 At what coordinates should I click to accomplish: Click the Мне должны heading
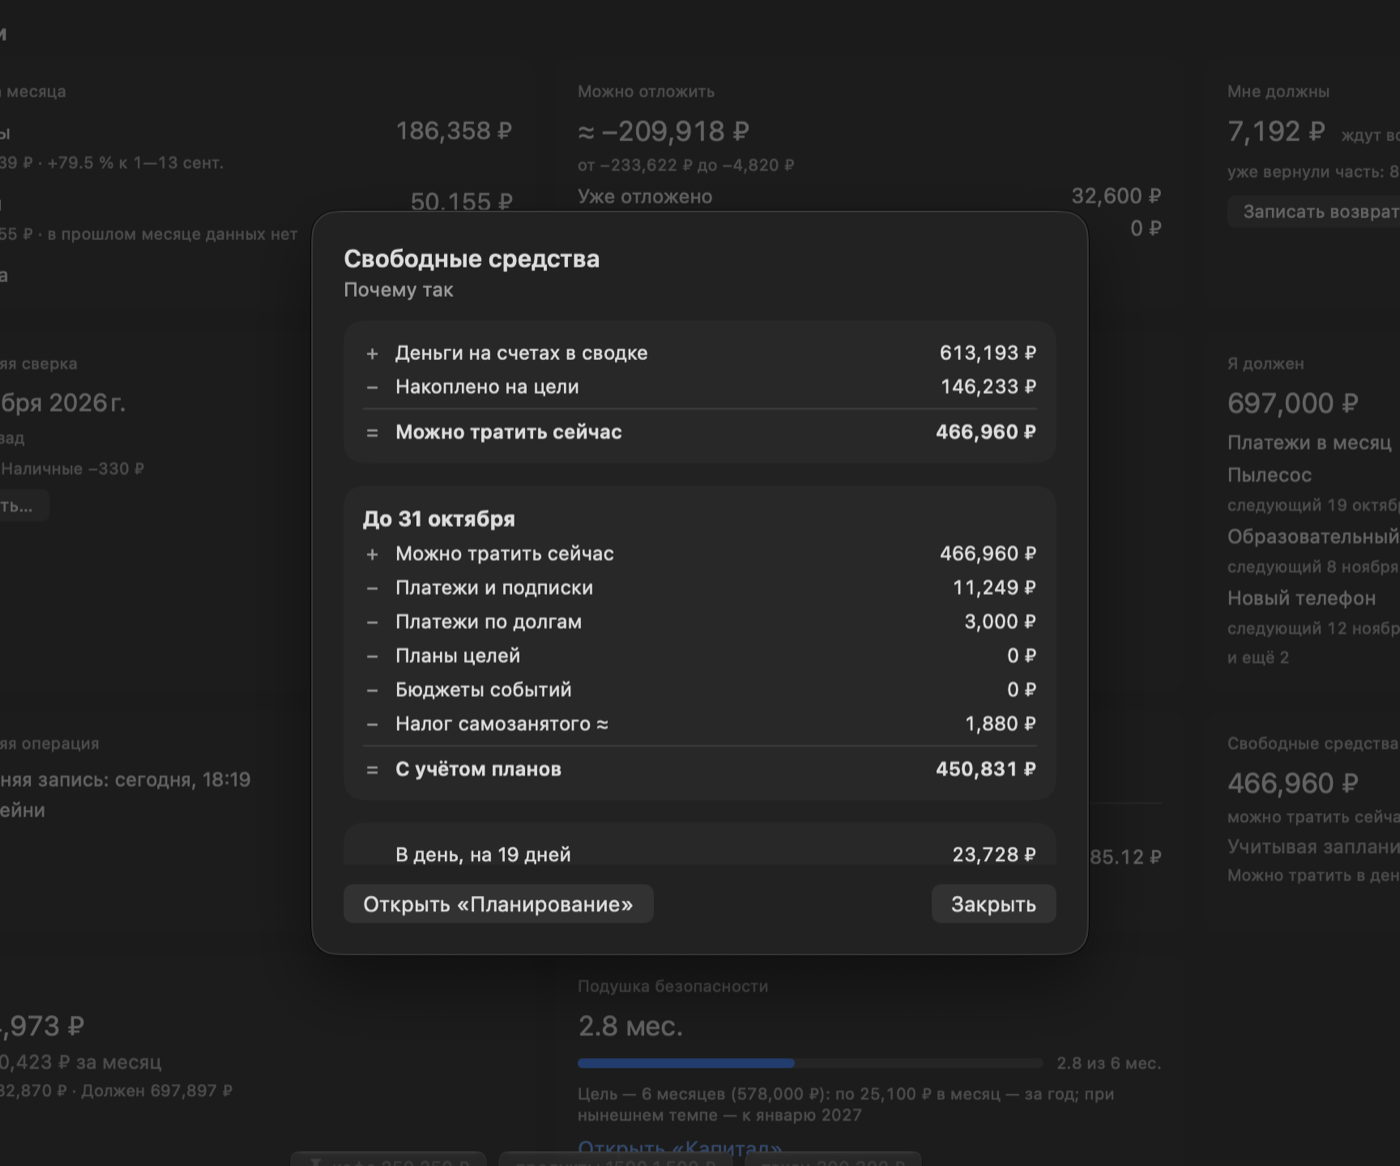(1278, 91)
